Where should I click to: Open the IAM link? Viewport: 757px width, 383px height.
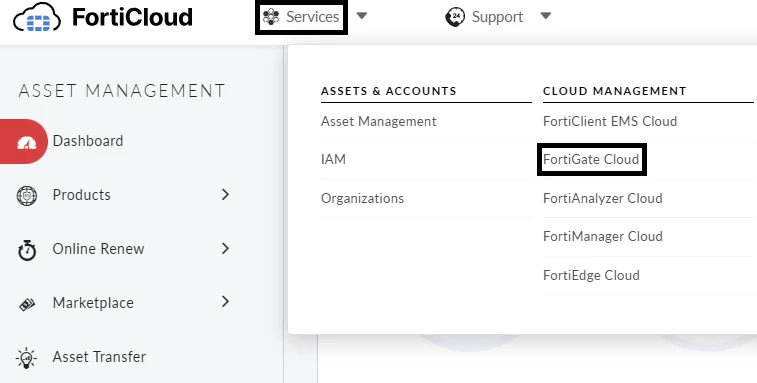coord(333,159)
